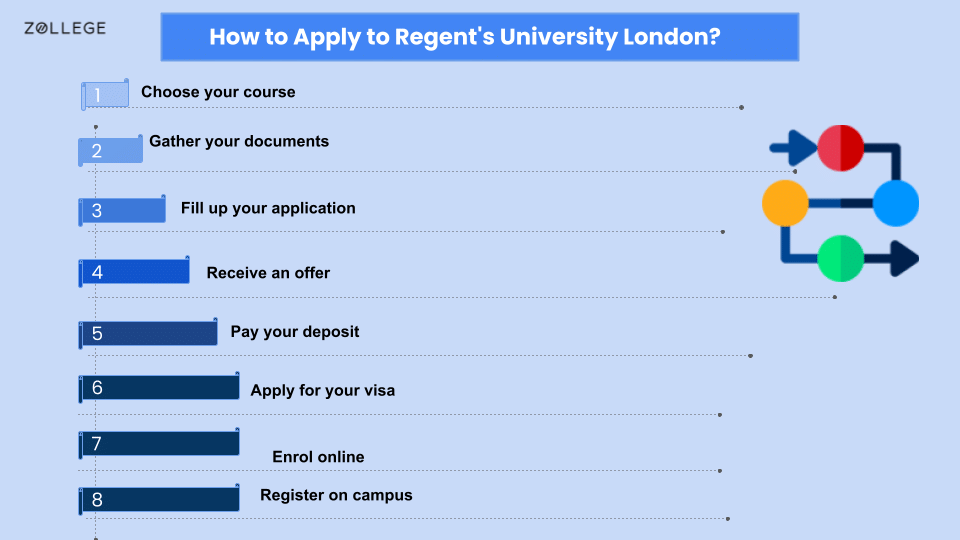Click the dark arrow head pointing right
The width and height of the screenshot is (960, 540).
pos(904,258)
